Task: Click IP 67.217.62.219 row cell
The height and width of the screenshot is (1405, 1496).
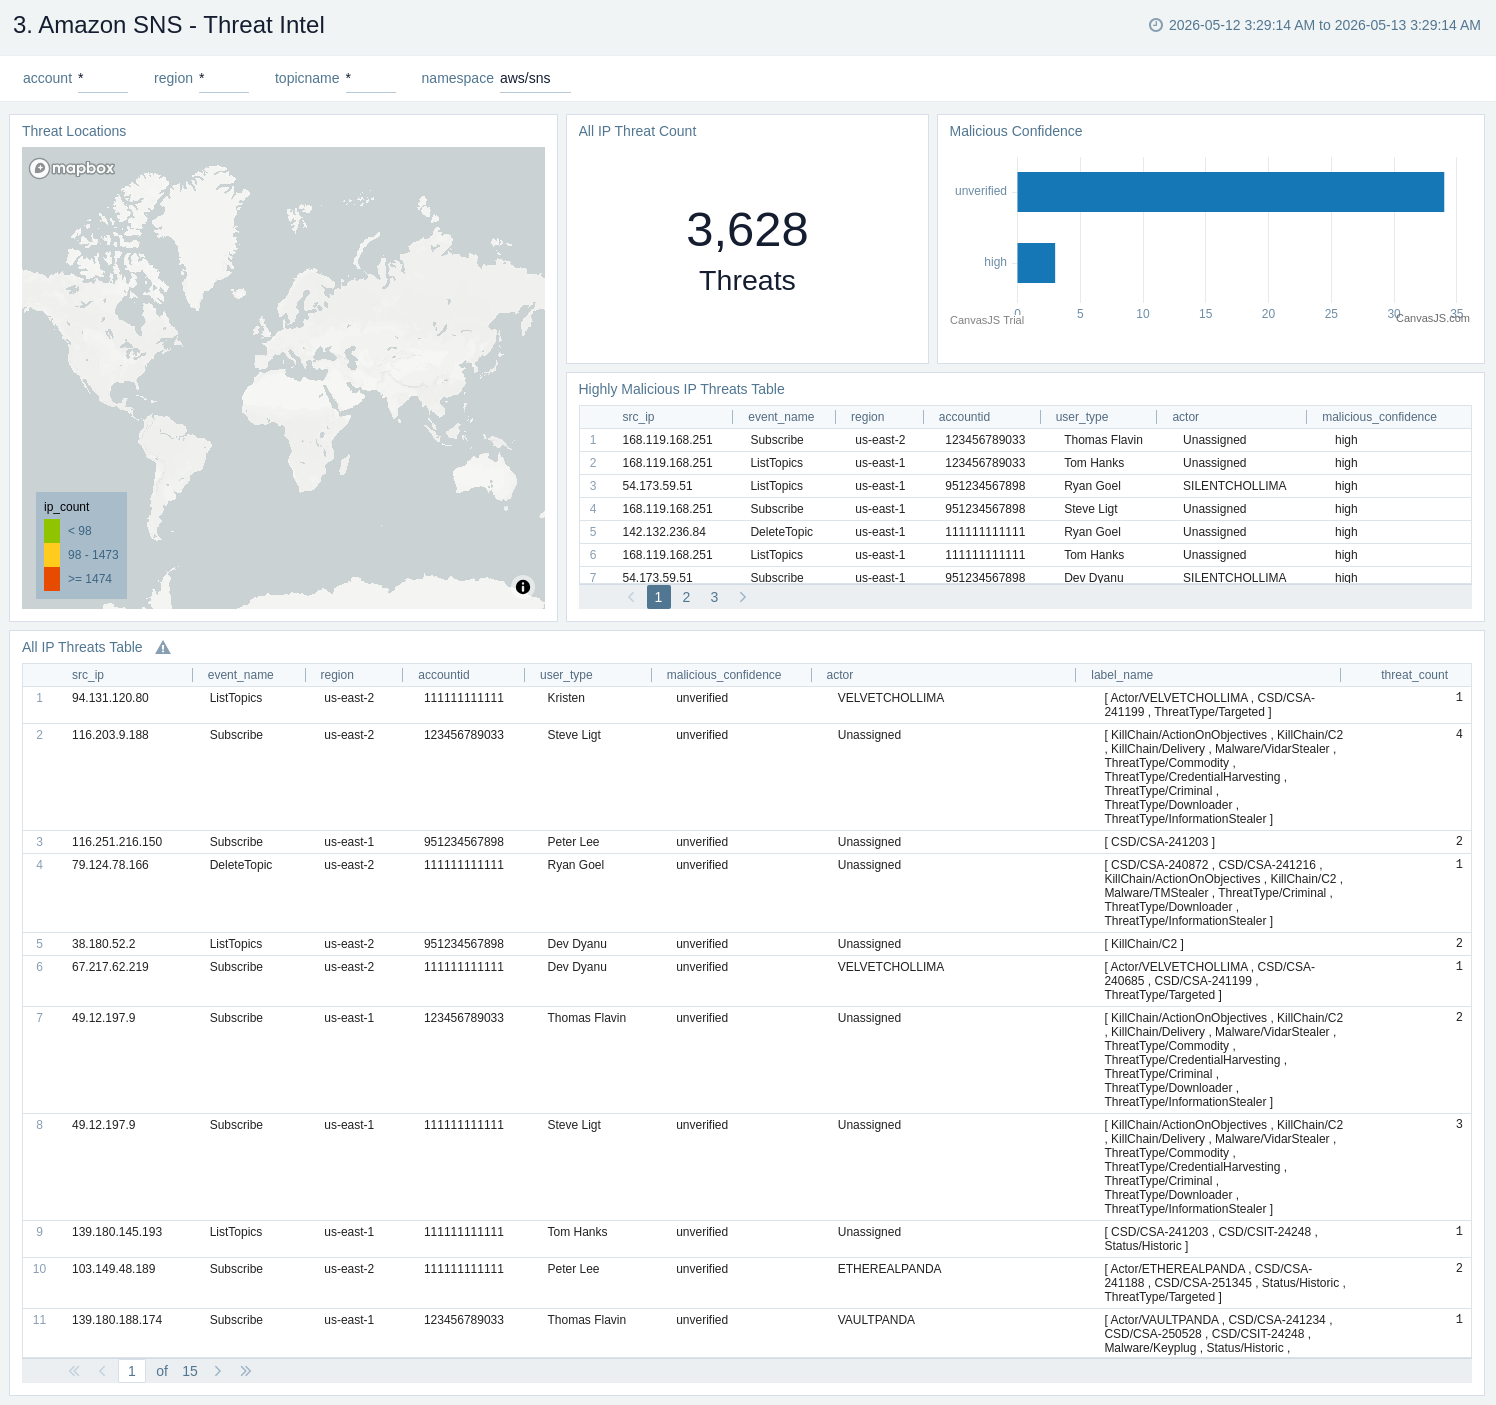Action: pyautogui.click(x=110, y=967)
